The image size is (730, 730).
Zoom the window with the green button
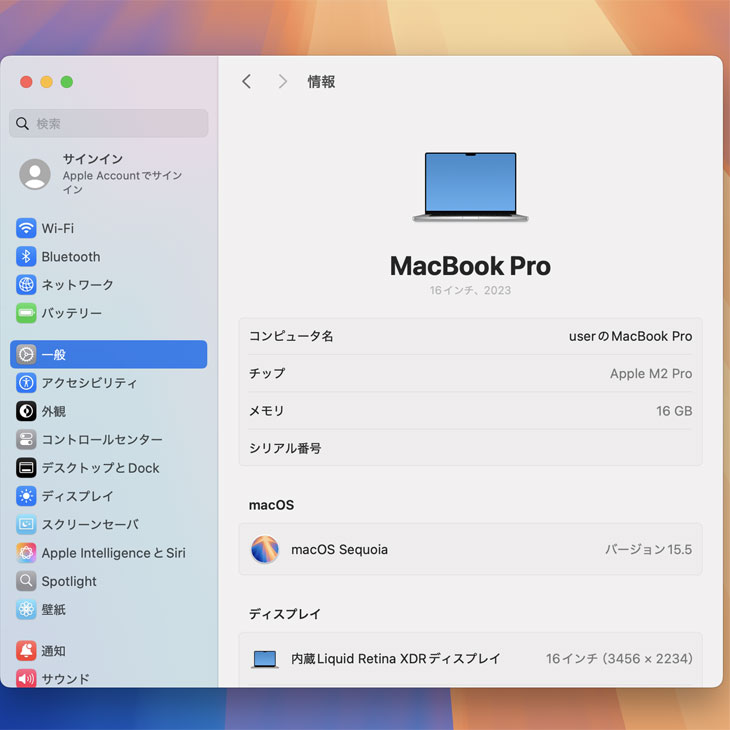pos(67,82)
